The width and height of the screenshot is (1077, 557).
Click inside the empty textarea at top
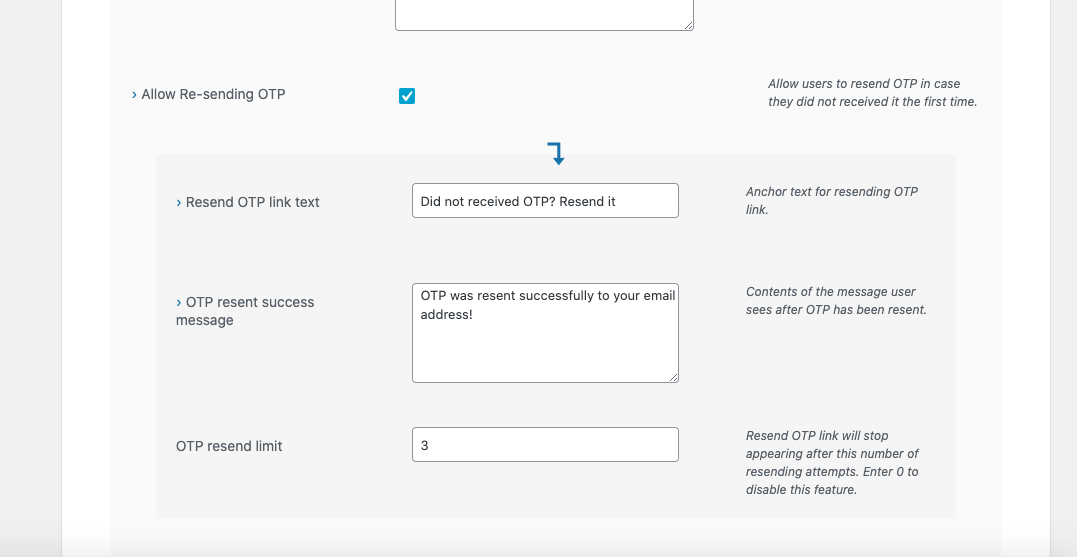(x=543, y=14)
